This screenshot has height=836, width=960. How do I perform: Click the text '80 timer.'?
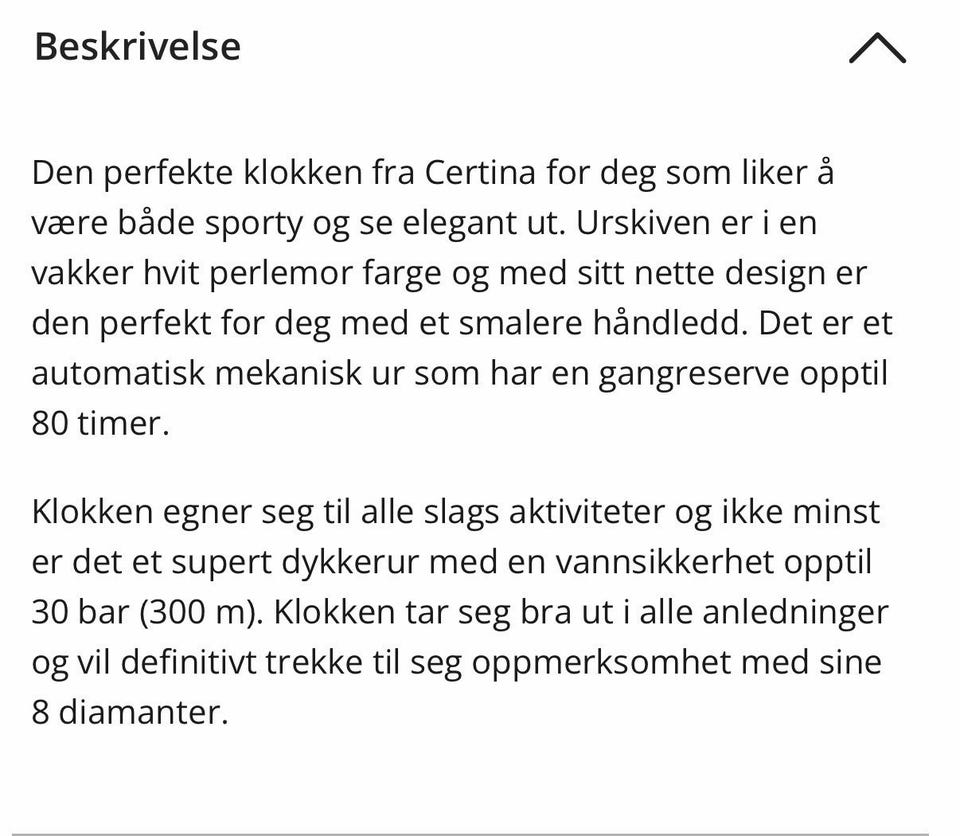click(100, 423)
